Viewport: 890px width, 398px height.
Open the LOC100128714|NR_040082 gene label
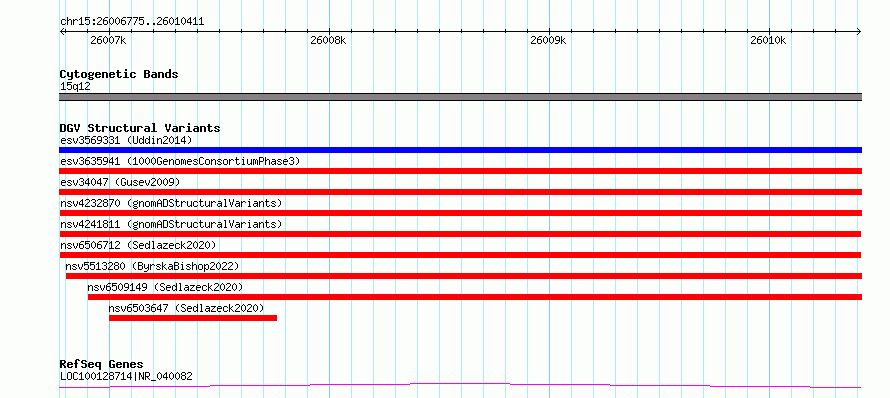(126, 376)
